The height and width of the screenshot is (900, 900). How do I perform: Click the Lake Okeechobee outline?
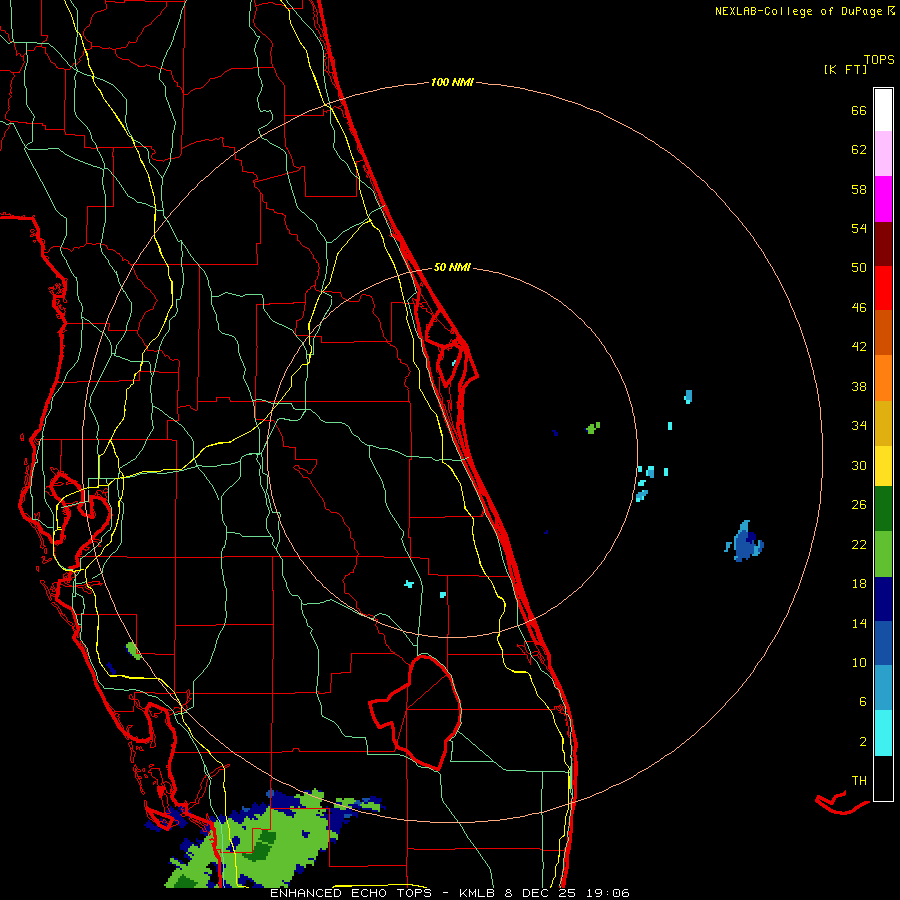pyautogui.click(x=416, y=712)
